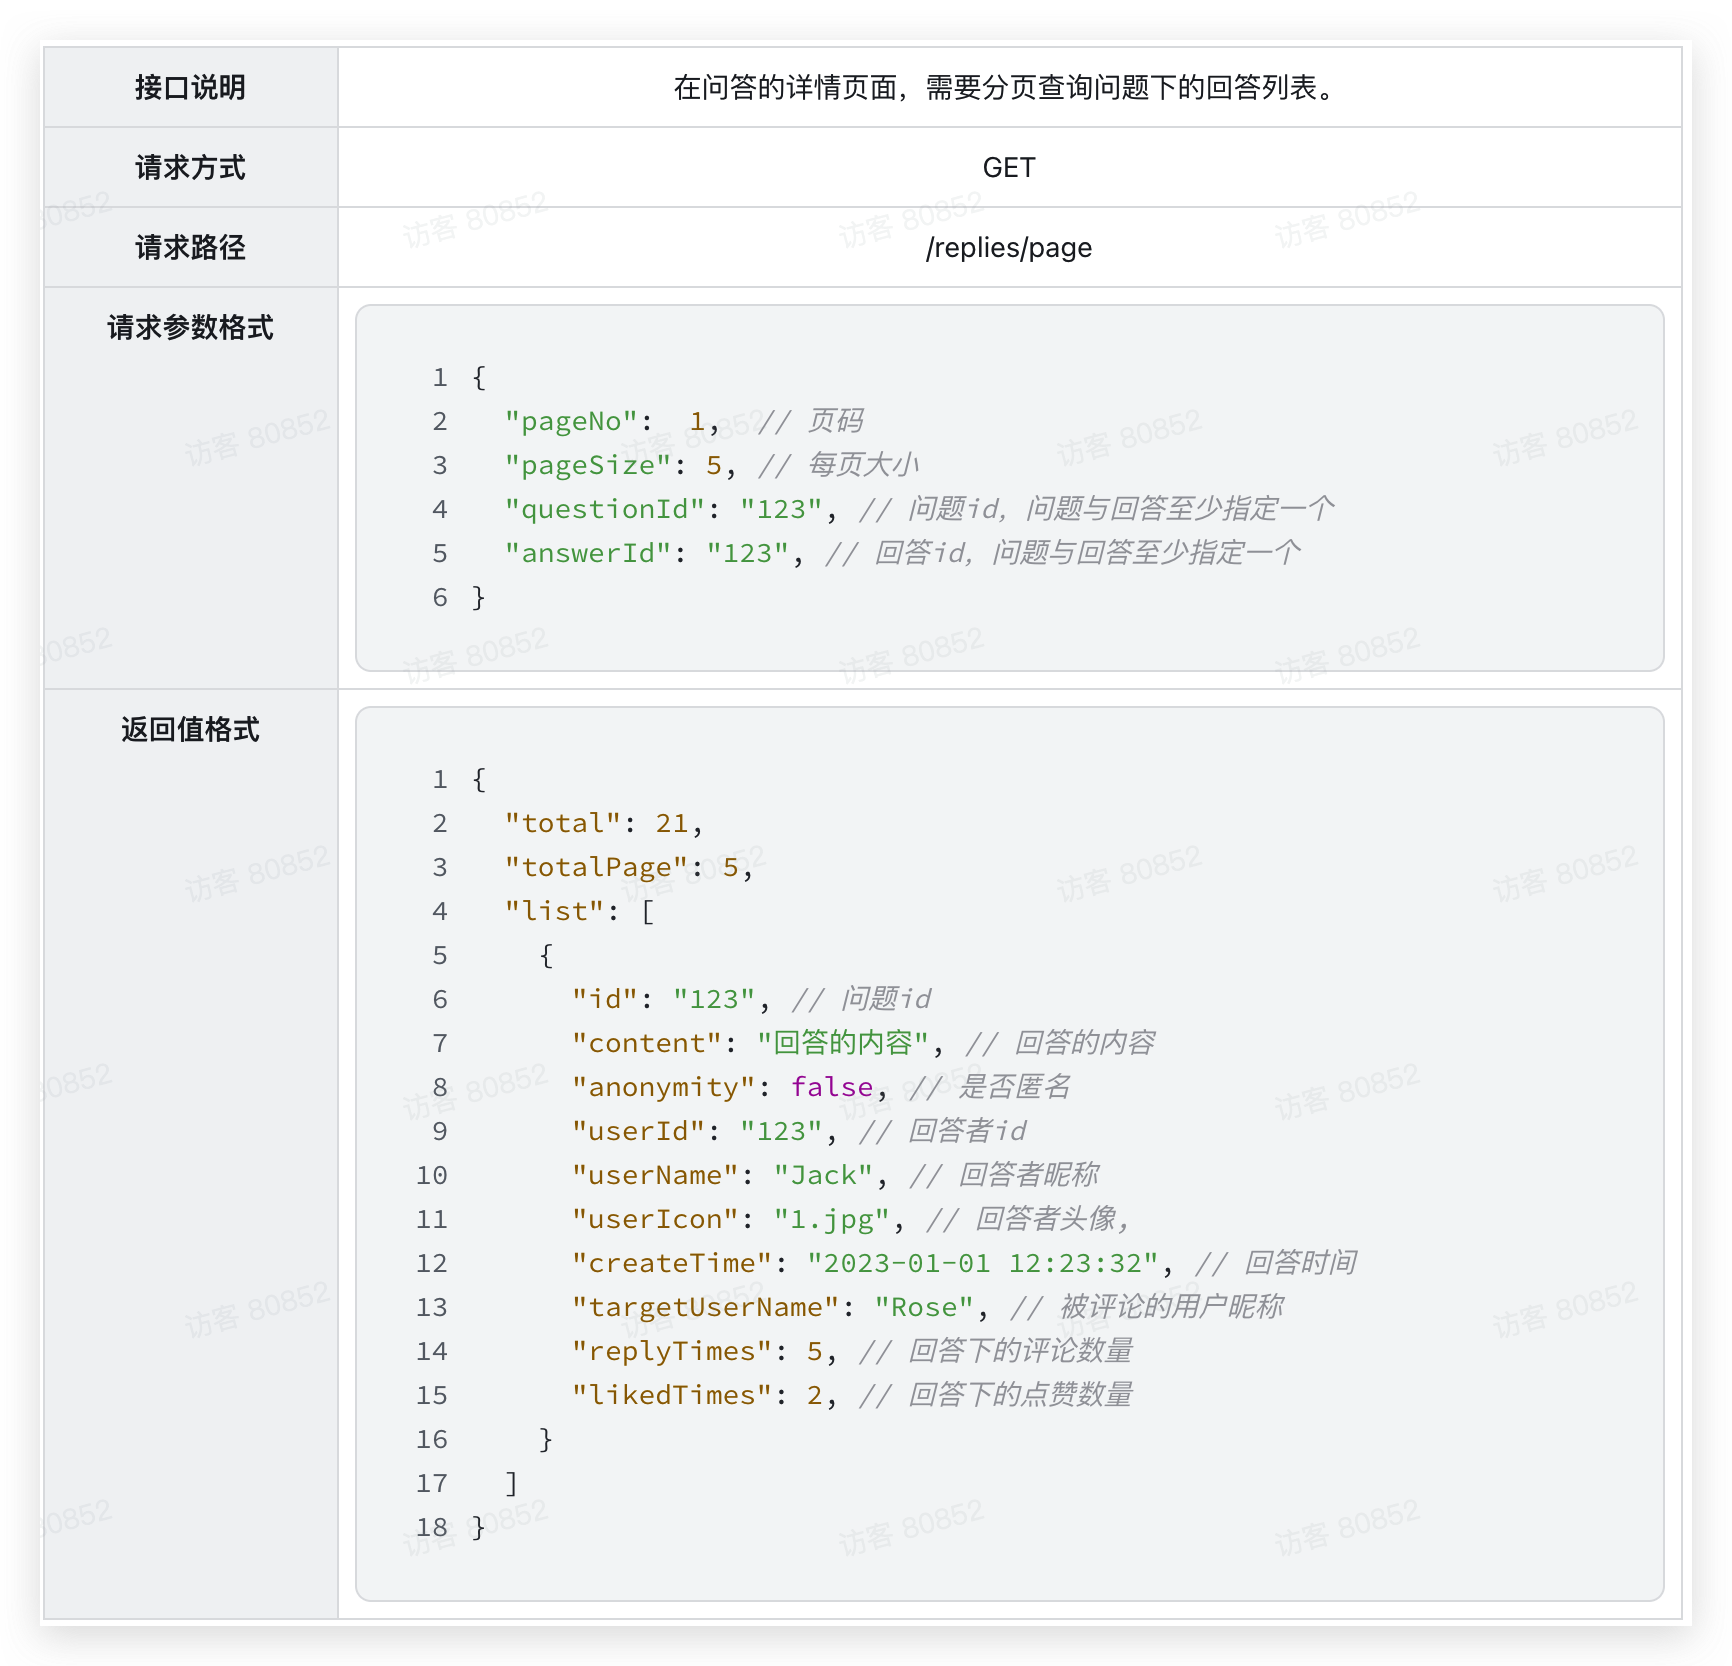Click the 页码 comment
Viewport: 1732px width, 1666px height.
(x=810, y=421)
